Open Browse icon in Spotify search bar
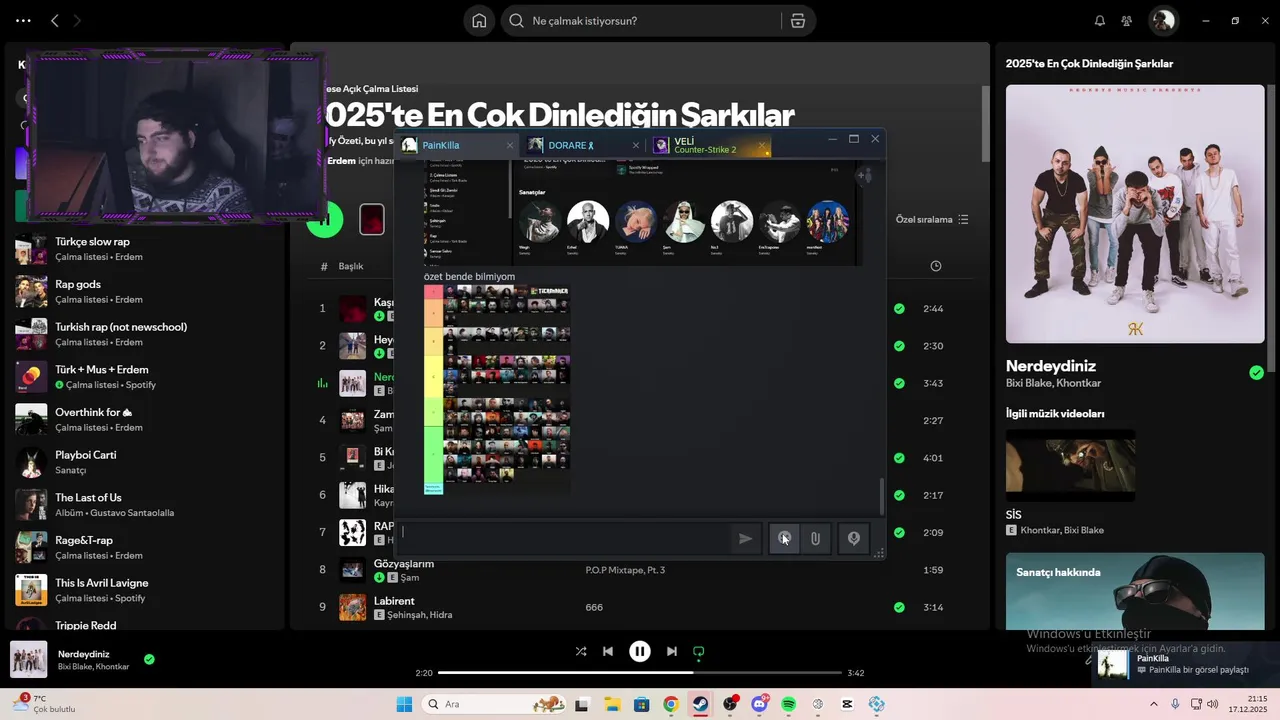The height and width of the screenshot is (720, 1280). click(x=797, y=21)
